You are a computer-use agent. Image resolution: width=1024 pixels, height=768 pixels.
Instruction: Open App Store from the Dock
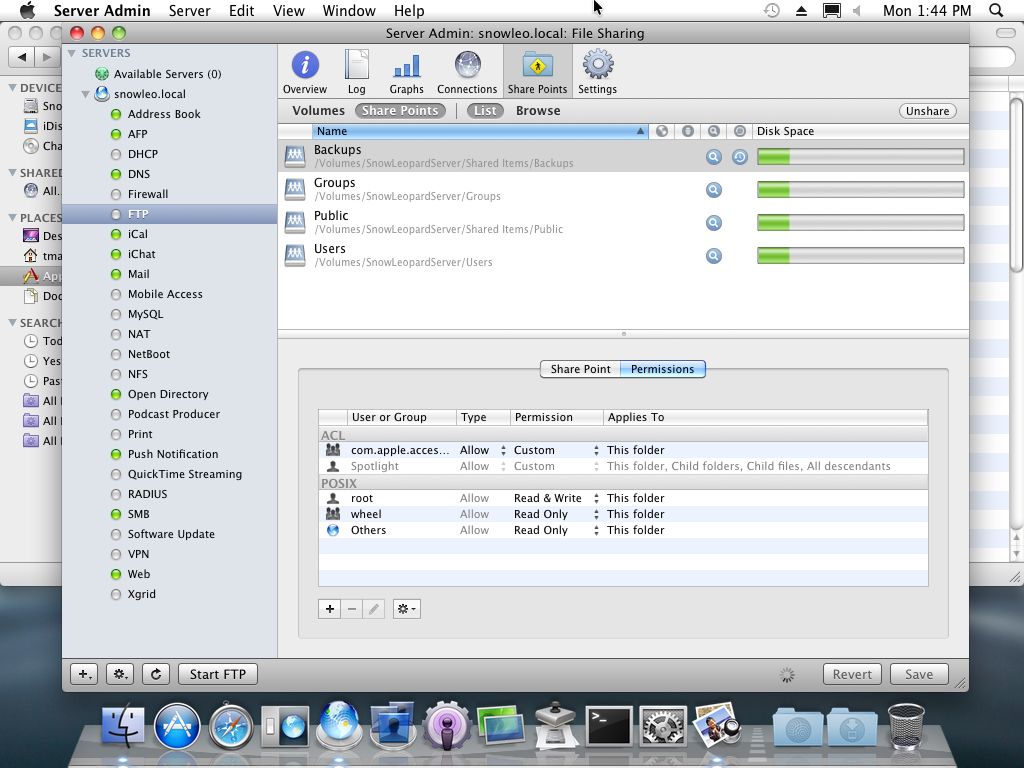tap(176, 726)
